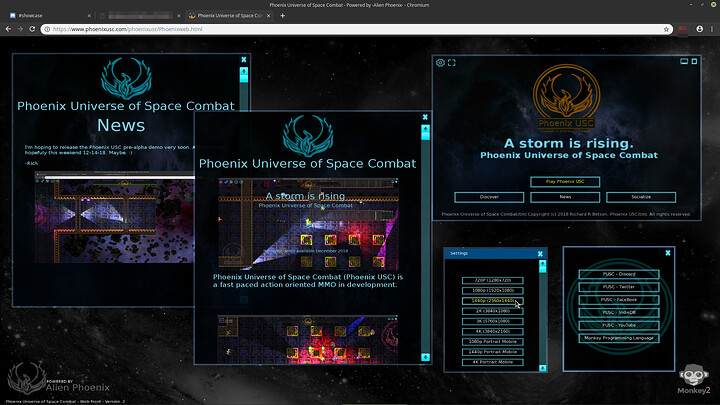Click the square window icon in main panel
Screen dimensions: 720x405
click(694, 61)
